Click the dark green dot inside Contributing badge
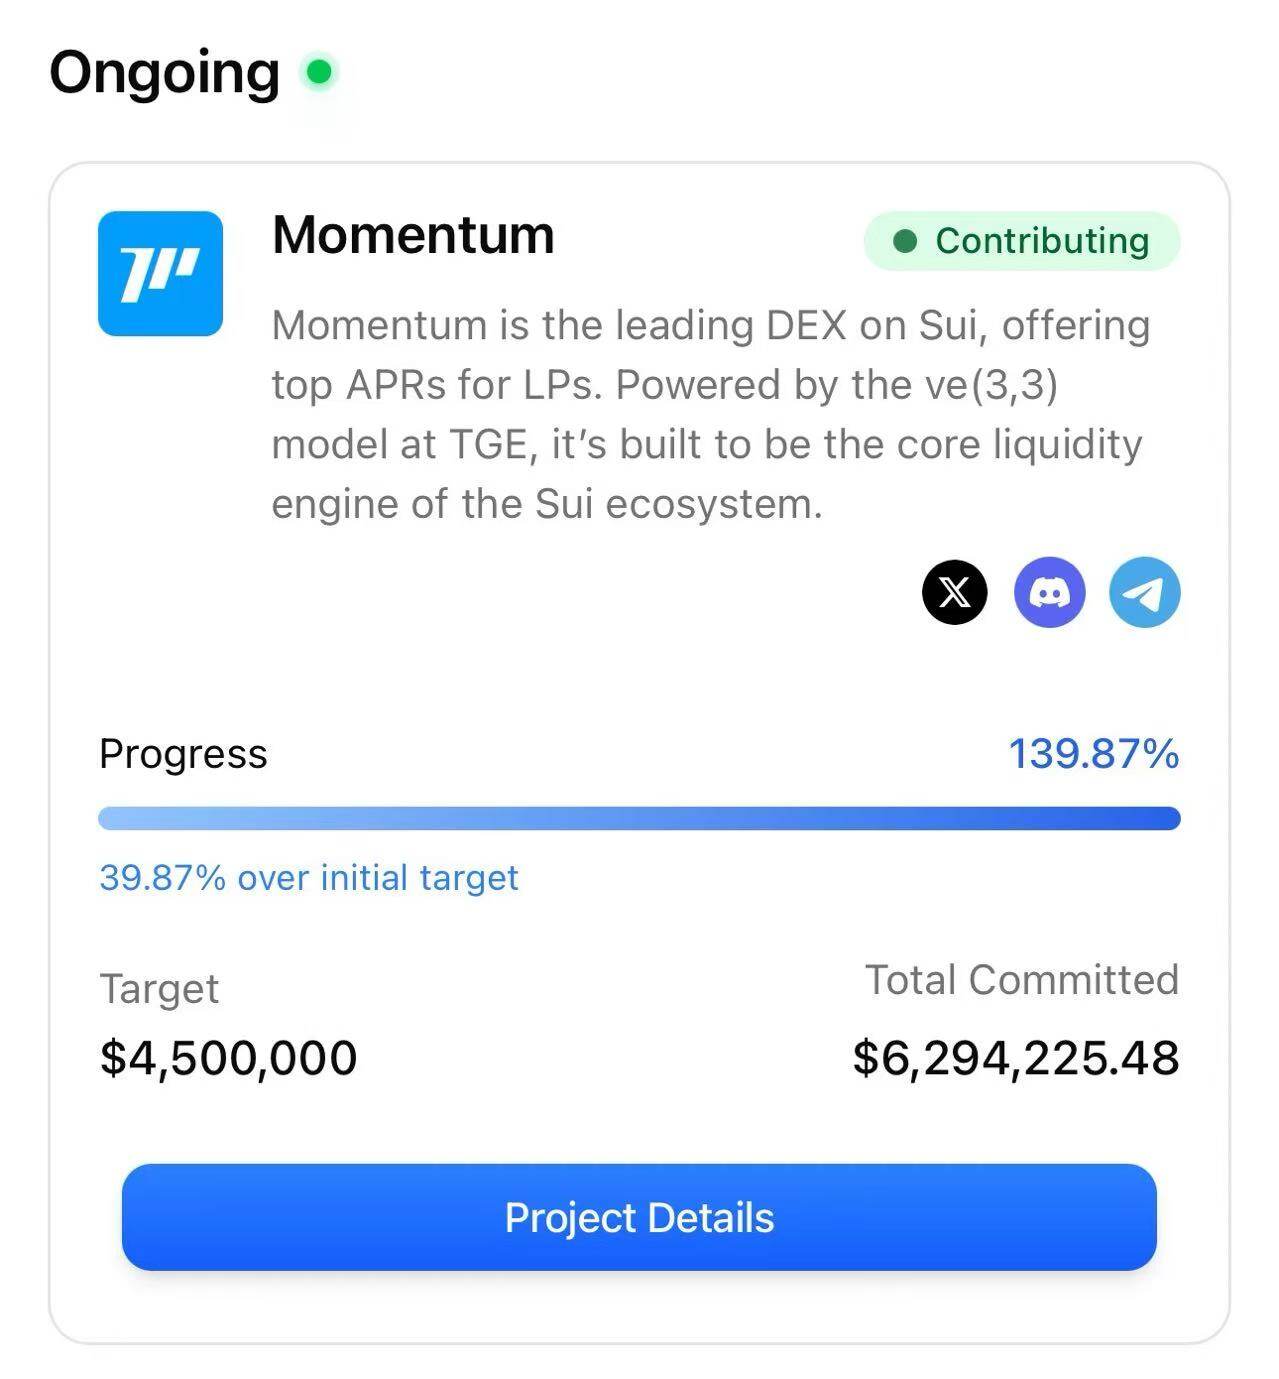 905,241
